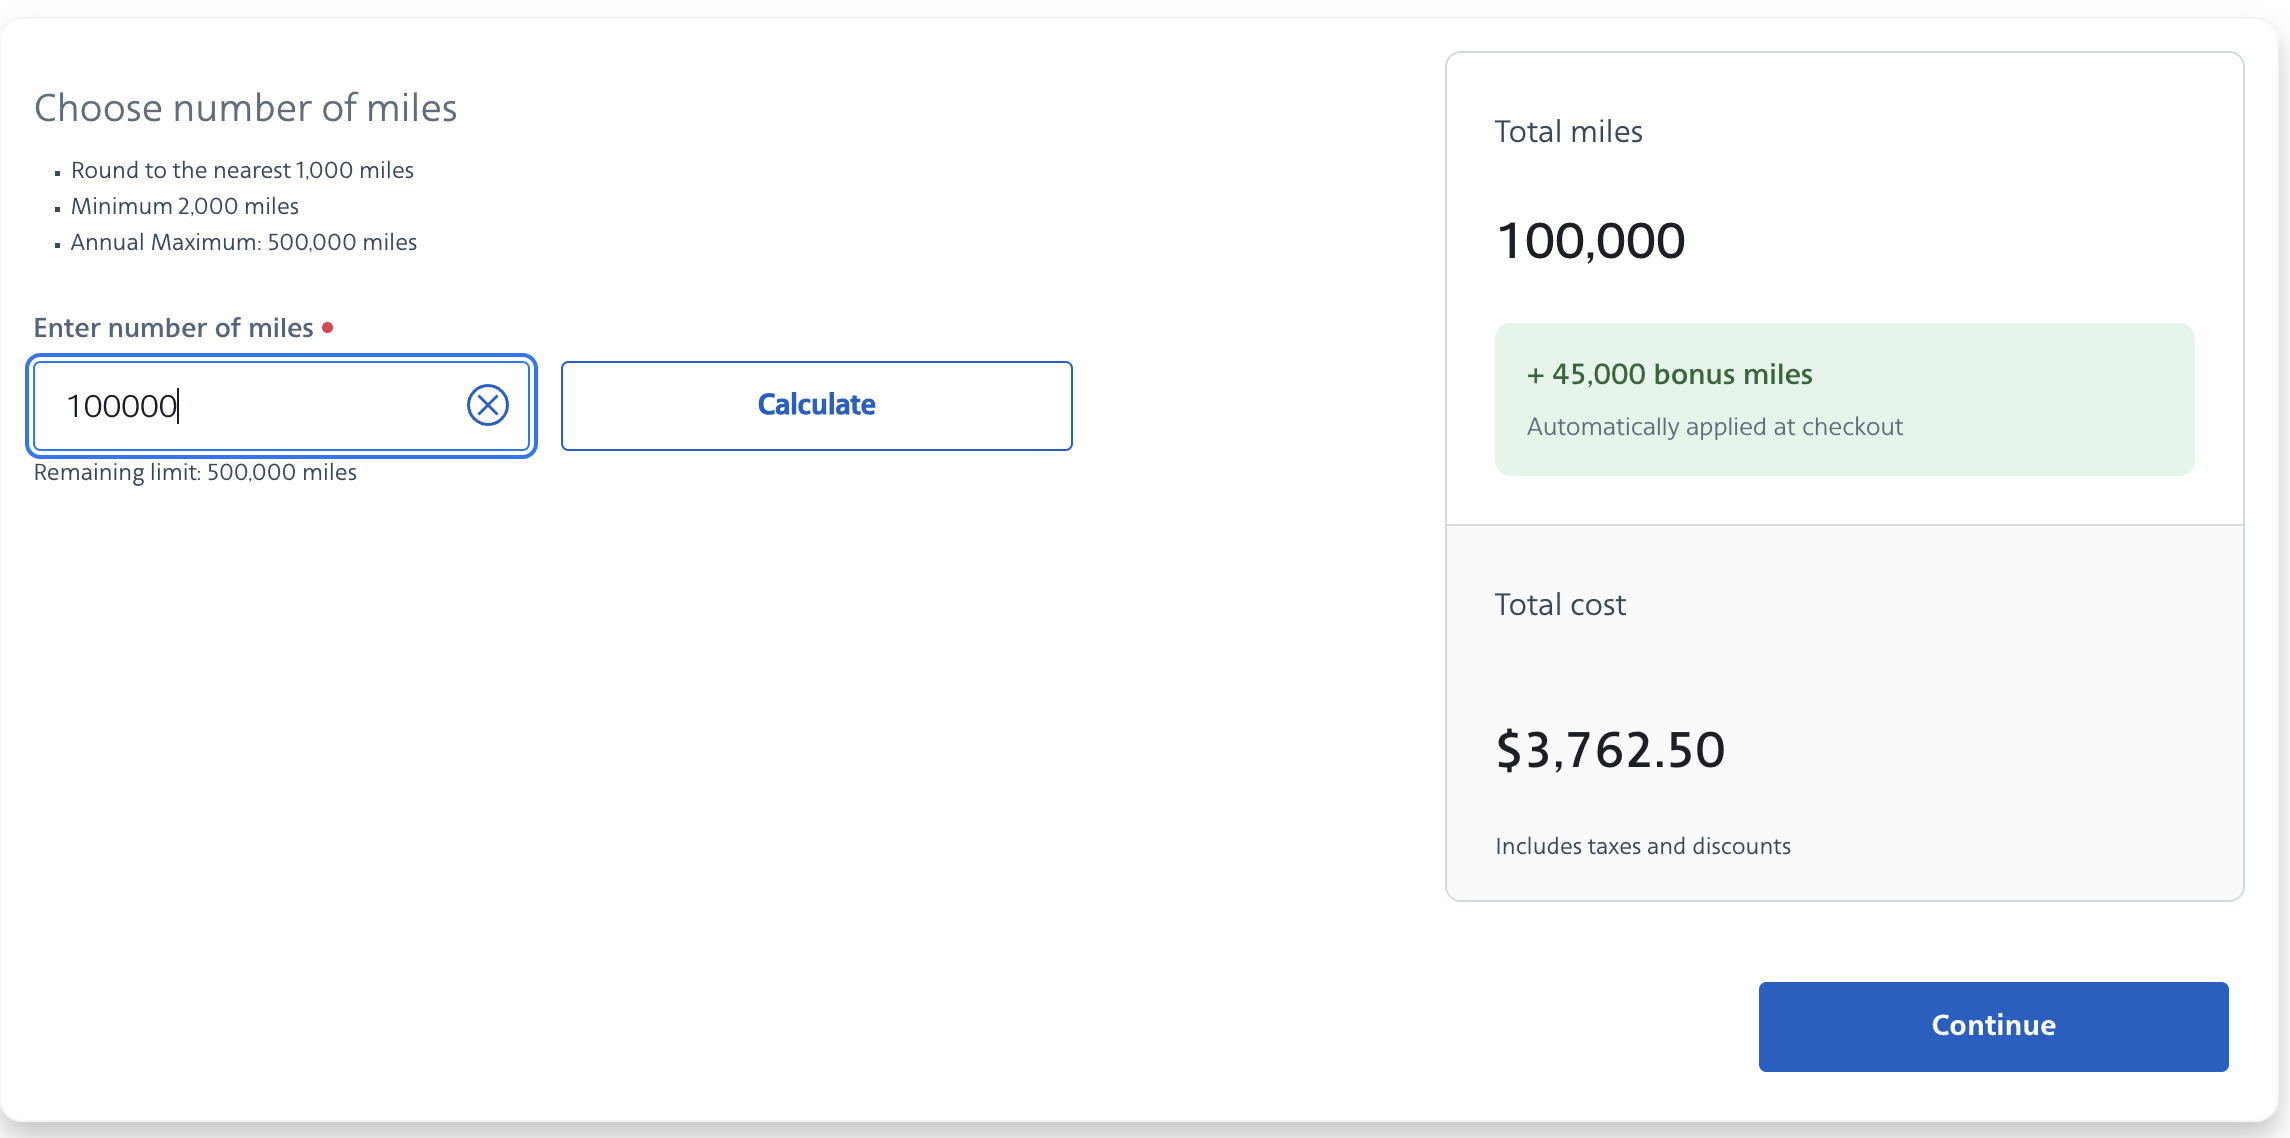
Task: Click the 'Minimum 2,000 miles' bullet
Action: coord(185,206)
